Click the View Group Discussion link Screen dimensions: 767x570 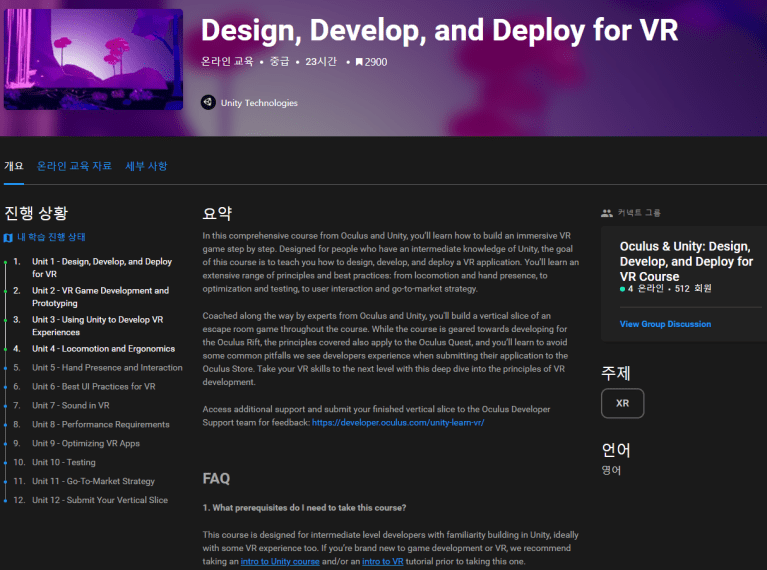(x=665, y=324)
